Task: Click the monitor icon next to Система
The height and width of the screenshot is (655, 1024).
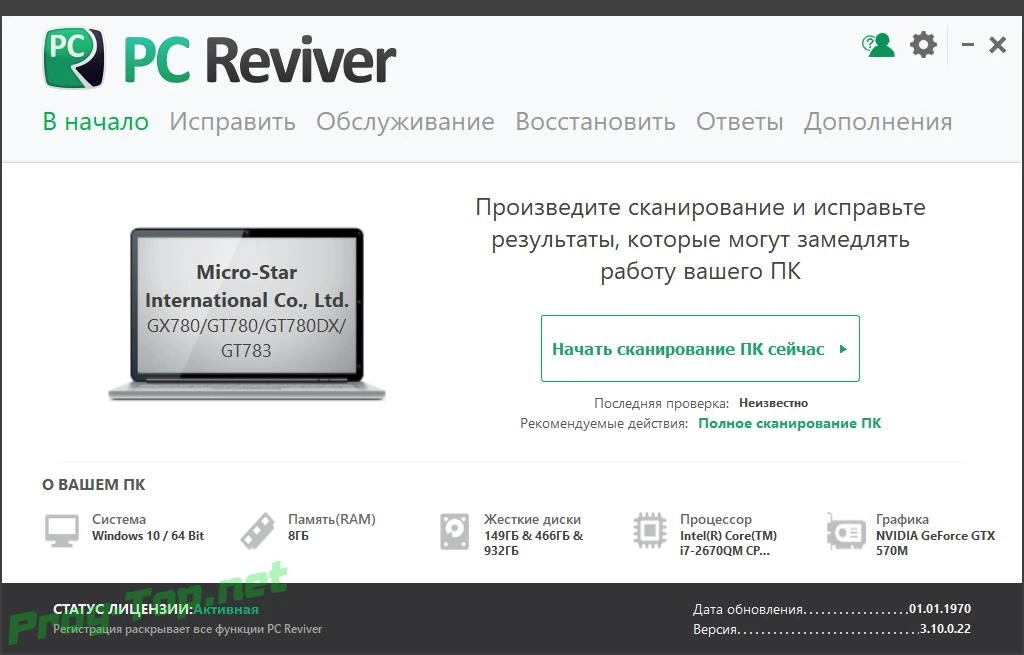Action: (x=62, y=530)
